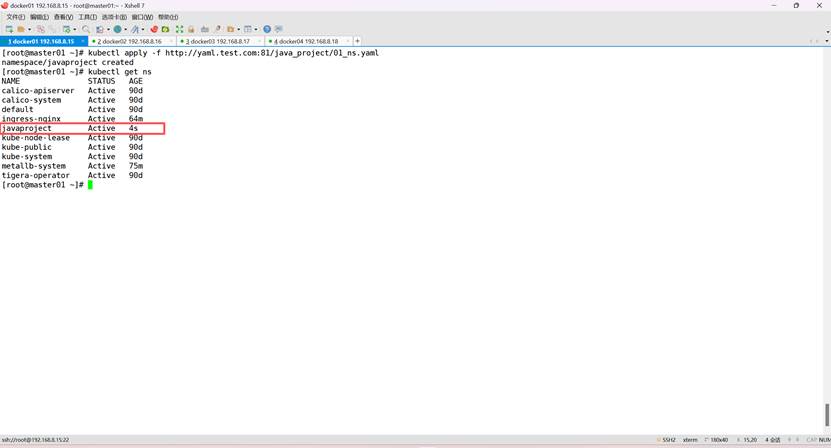
Task: Click the calico-system namespace row
Action: coord(72,100)
